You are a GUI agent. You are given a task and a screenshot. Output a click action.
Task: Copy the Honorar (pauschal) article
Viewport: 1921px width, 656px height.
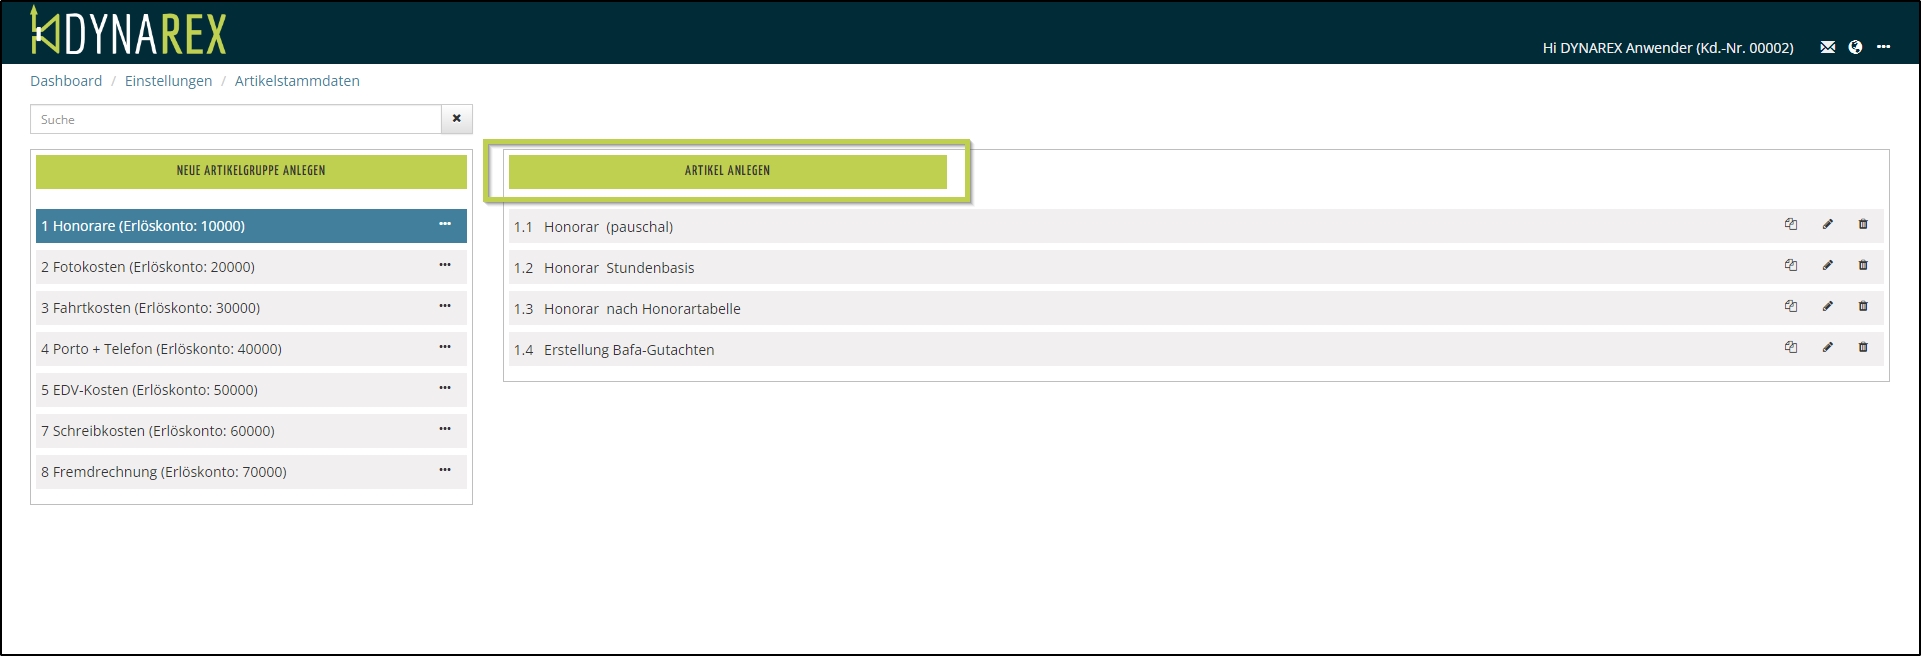point(1791,225)
